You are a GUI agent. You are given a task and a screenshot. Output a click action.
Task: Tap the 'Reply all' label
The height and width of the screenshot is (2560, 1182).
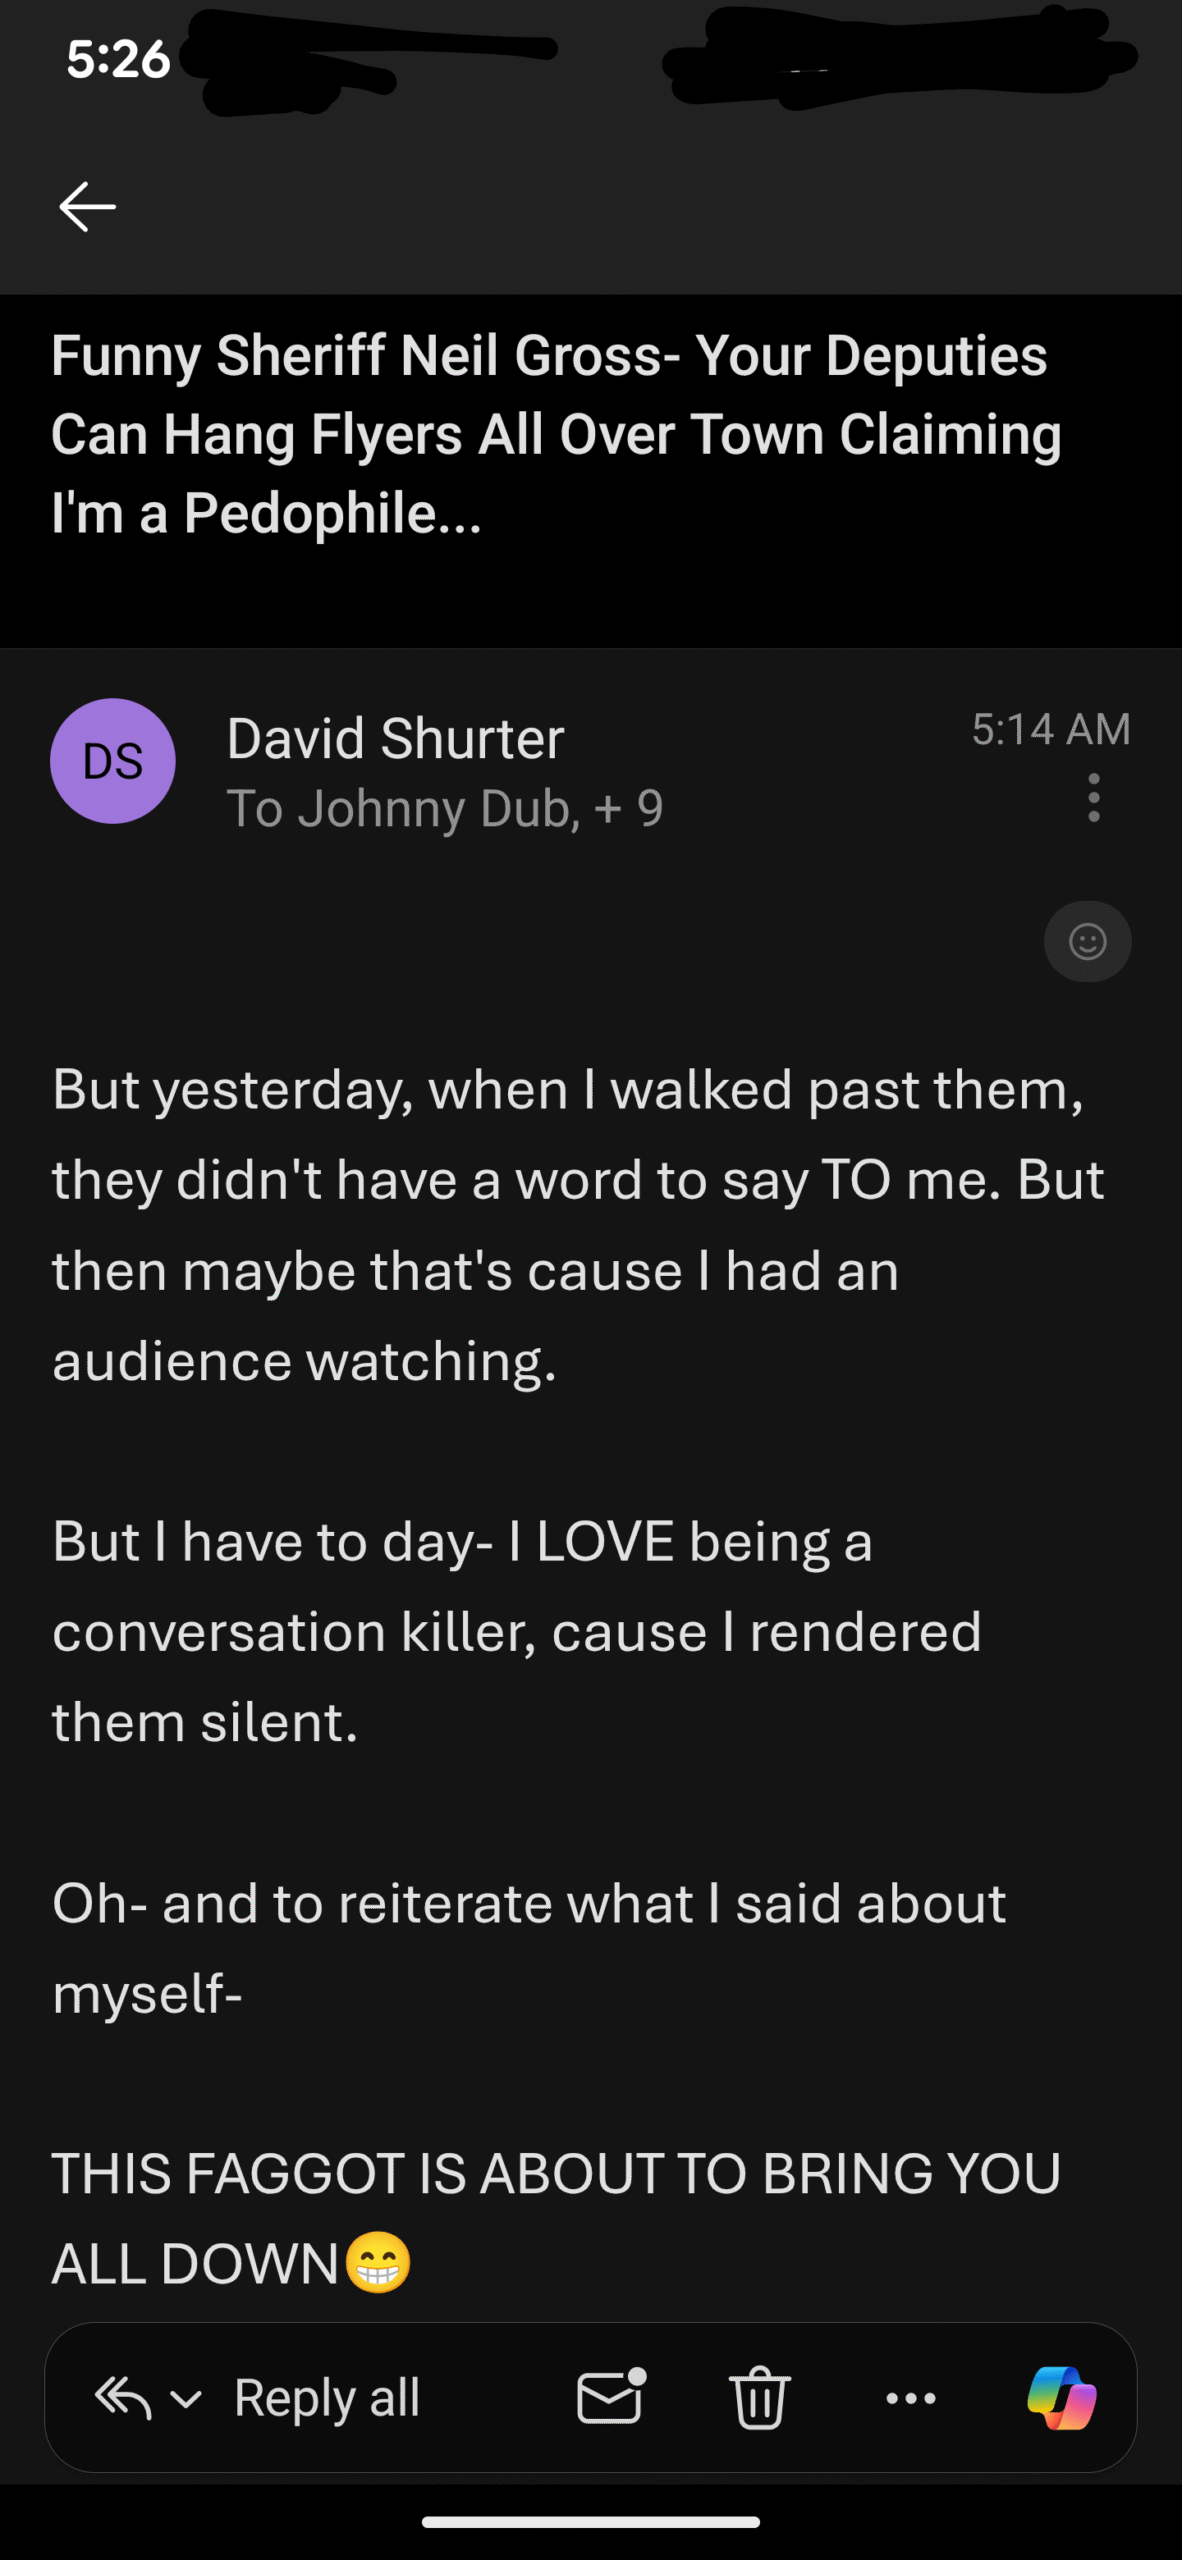click(327, 2397)
